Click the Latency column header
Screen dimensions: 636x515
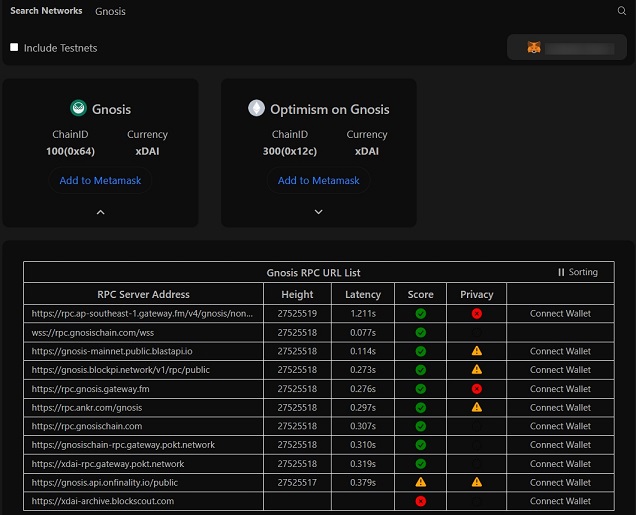[x=363, y=295]
